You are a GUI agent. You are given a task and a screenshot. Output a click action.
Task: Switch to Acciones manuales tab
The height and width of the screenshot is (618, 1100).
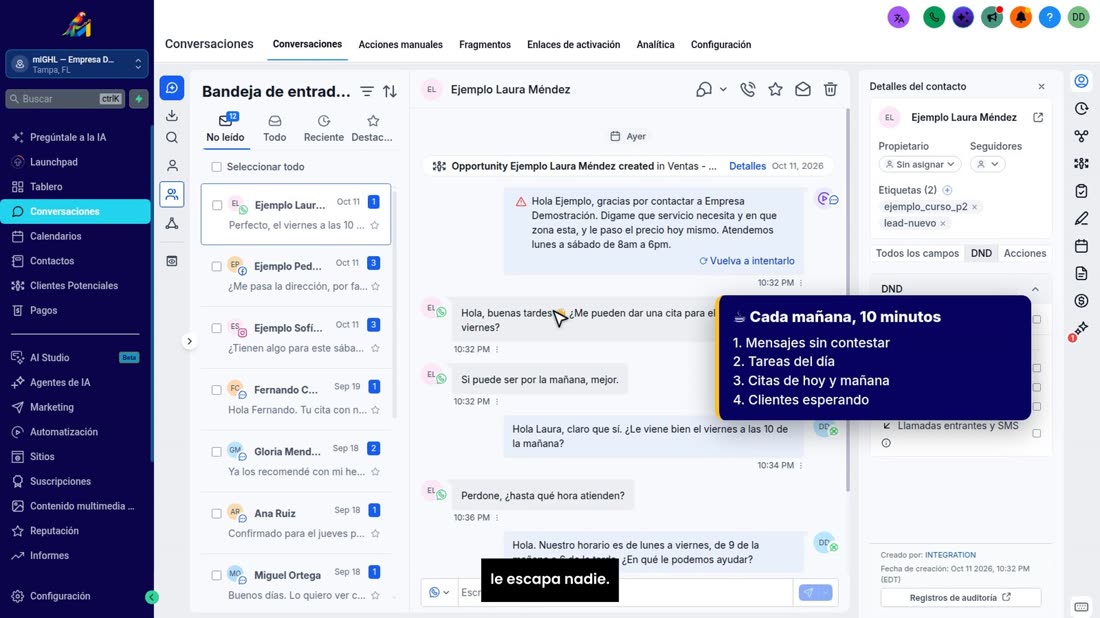tap(401, 45)
